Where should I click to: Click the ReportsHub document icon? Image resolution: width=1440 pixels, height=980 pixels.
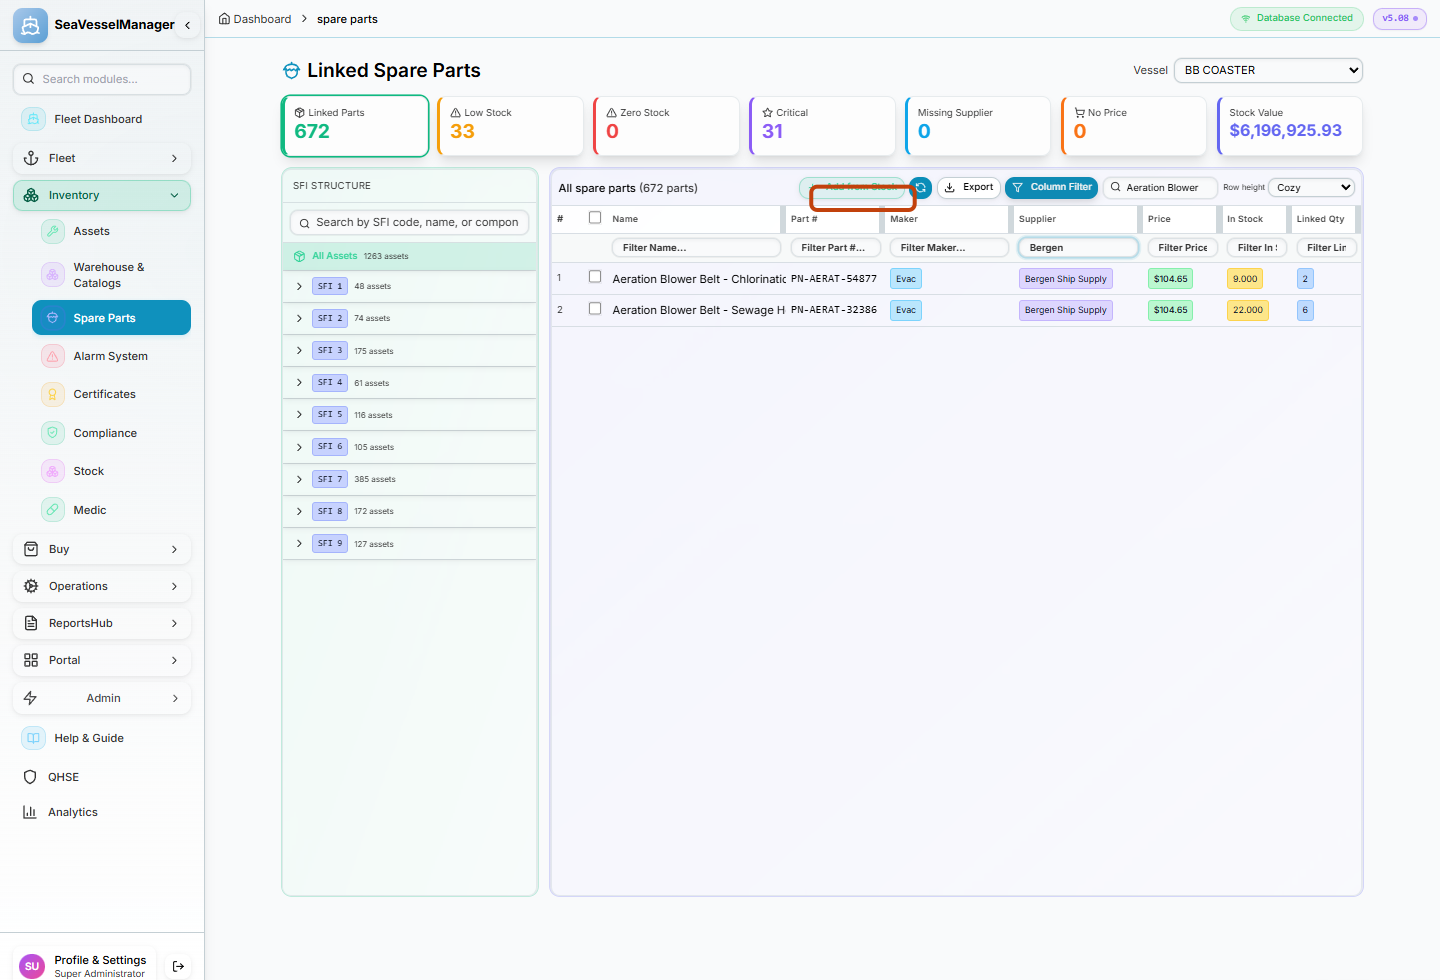[x=31, y=623]
